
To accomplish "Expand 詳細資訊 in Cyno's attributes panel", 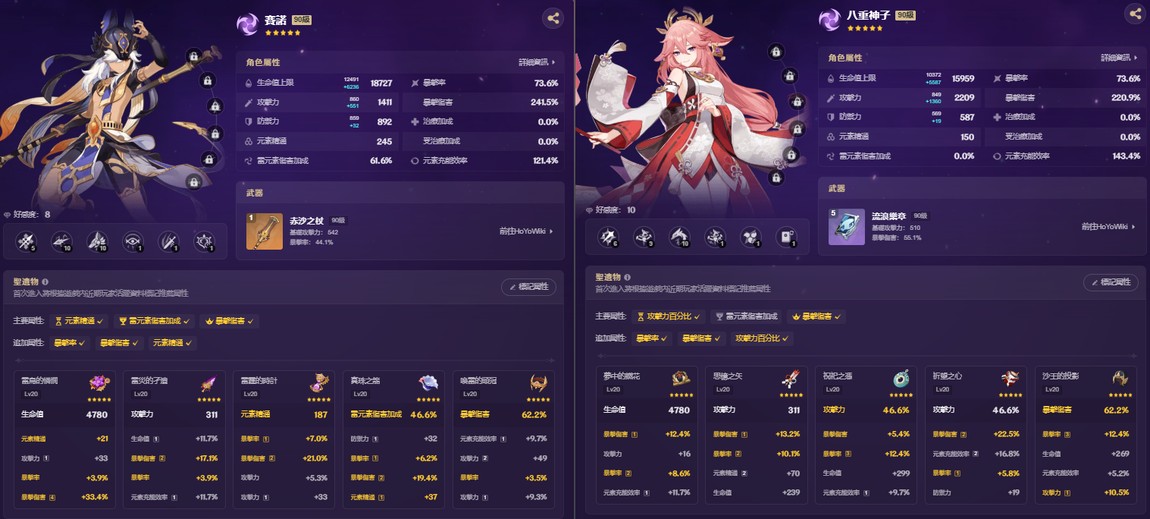I will click(538, 63).
